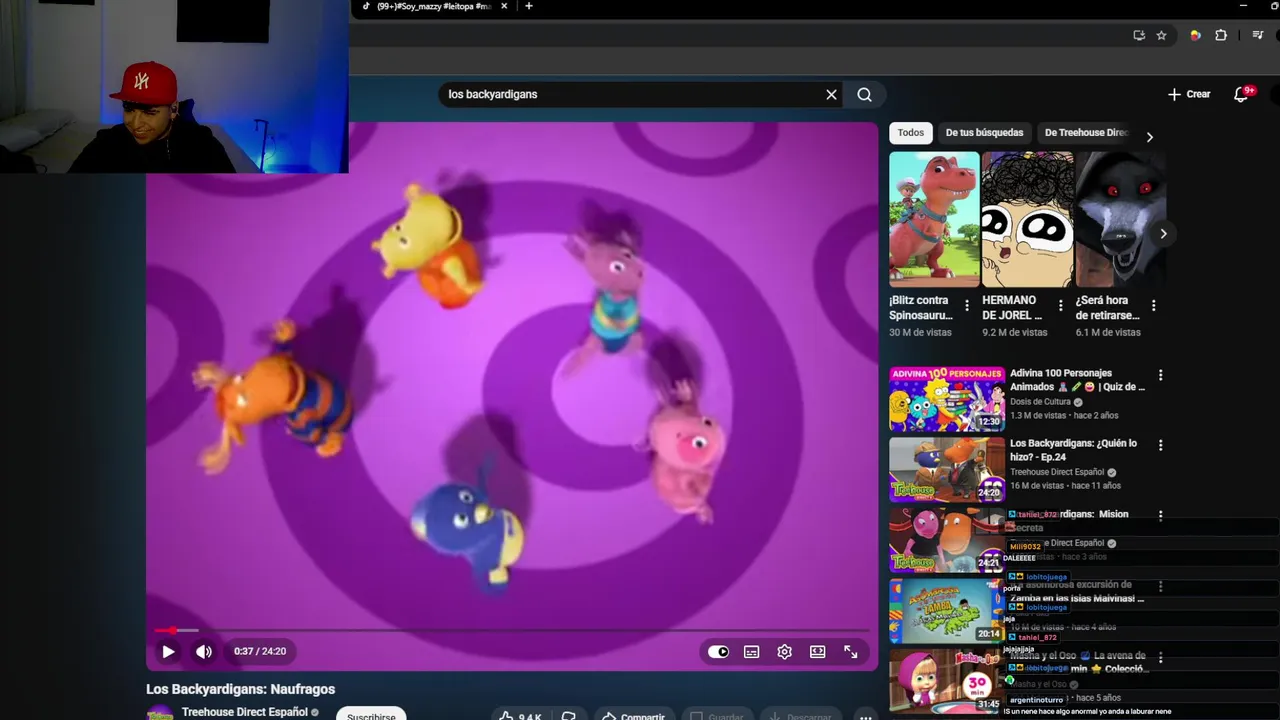Screen dimensions: 1280x720
Task: Switch to theater mode view
Action: click(x=818, y=652)
